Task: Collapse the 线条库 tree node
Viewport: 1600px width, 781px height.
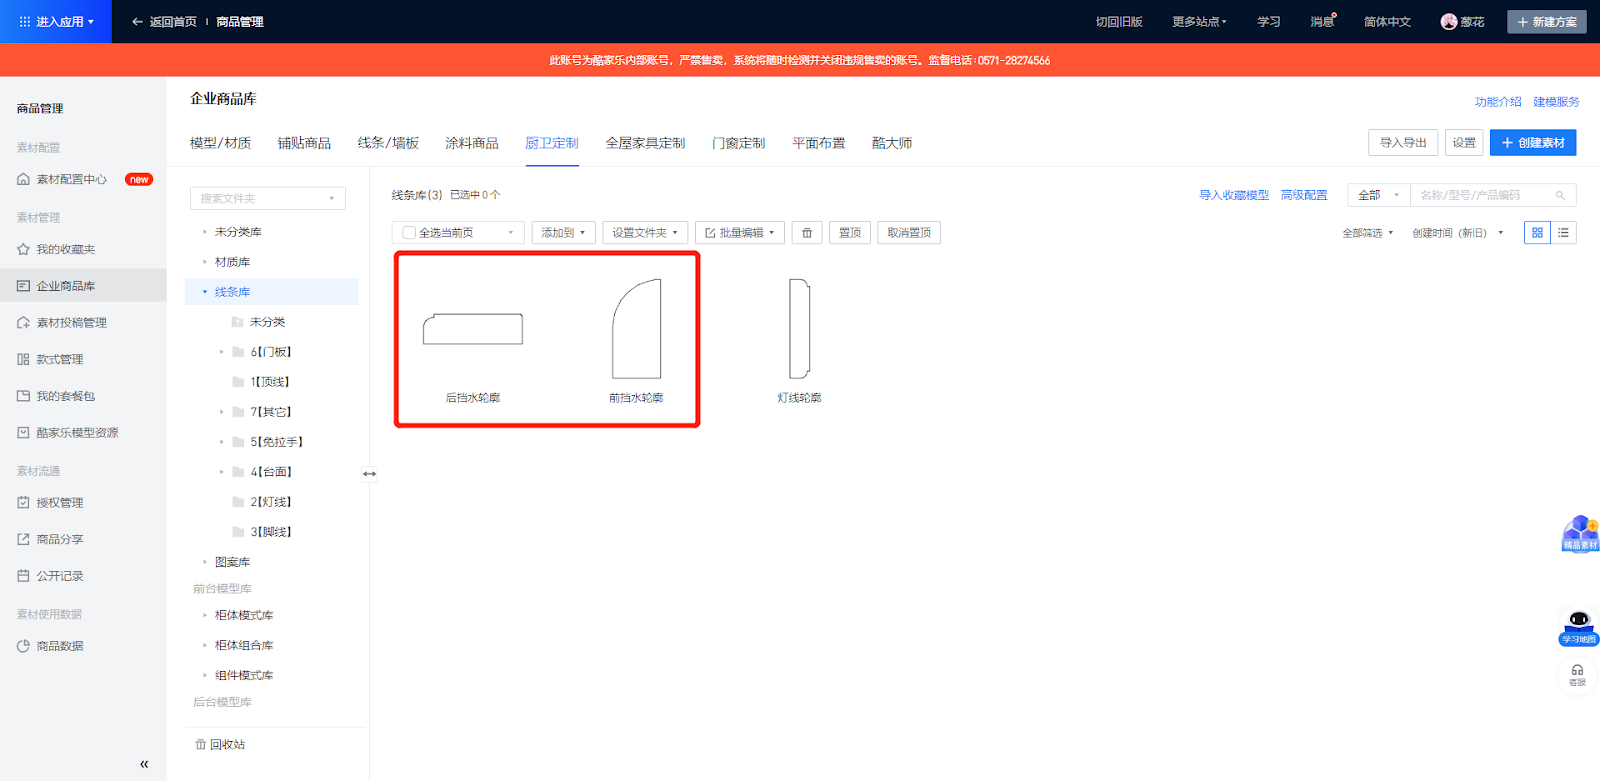Action: (205, 292)
